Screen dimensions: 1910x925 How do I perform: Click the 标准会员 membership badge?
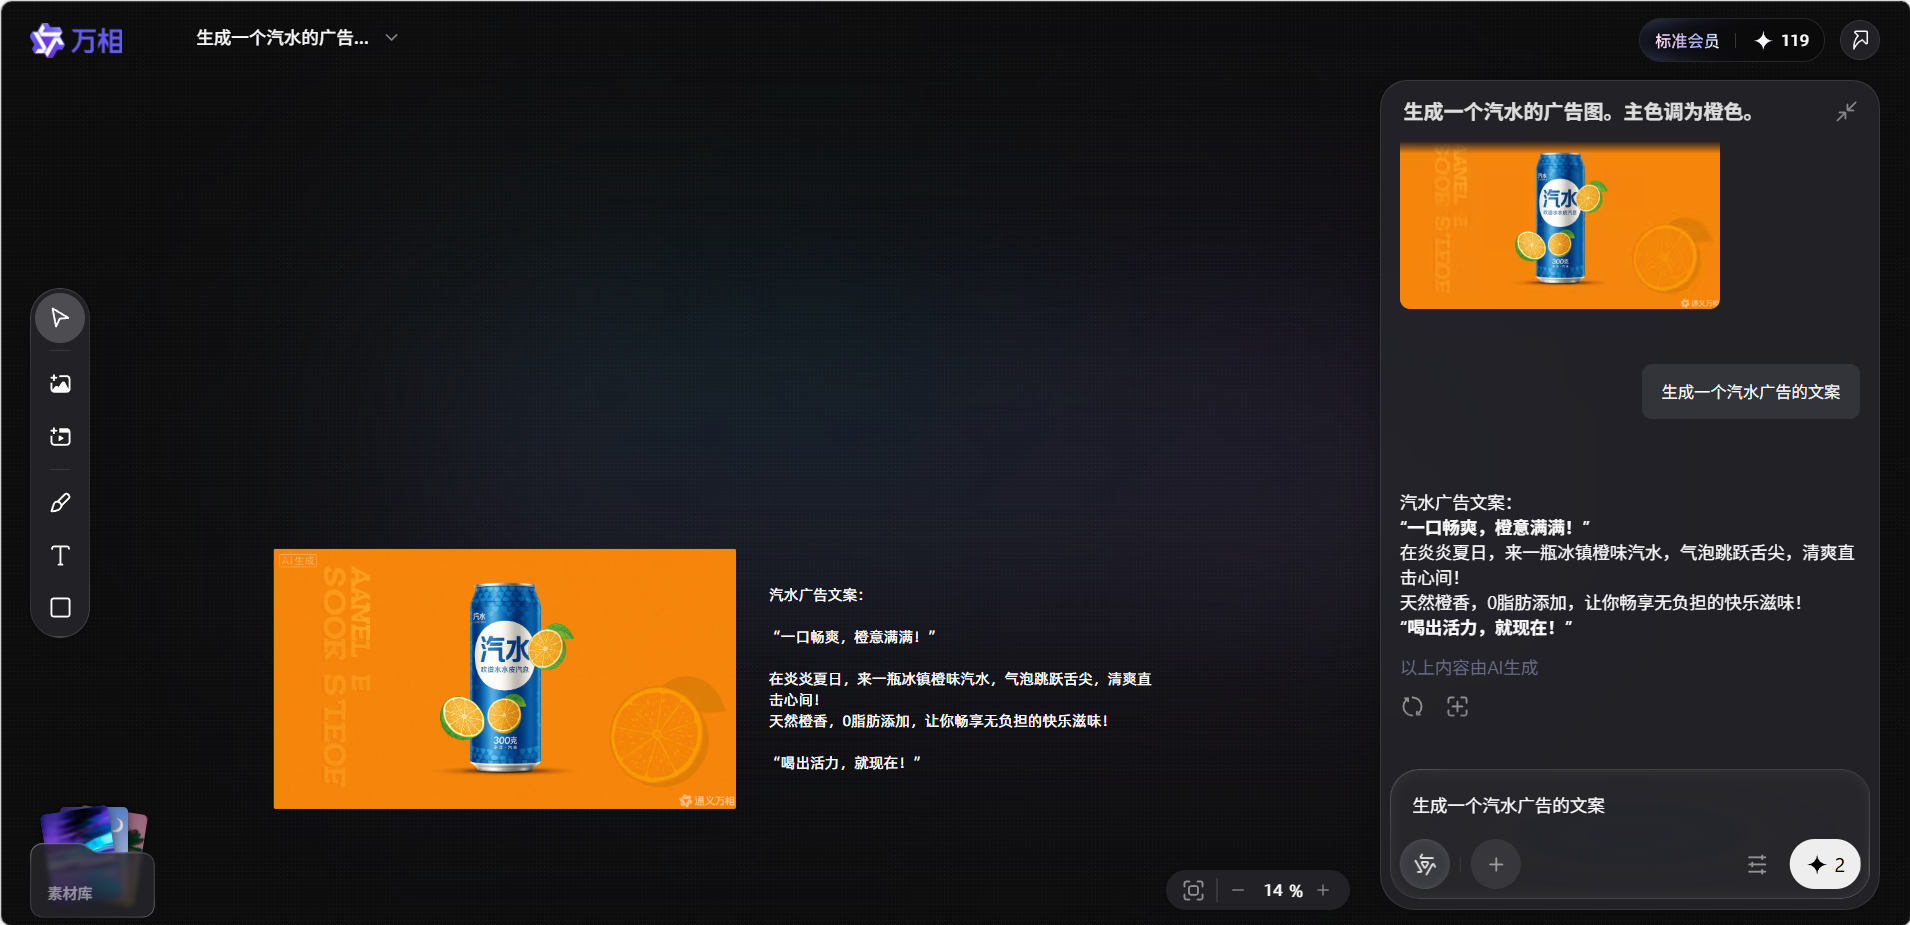1687,41
